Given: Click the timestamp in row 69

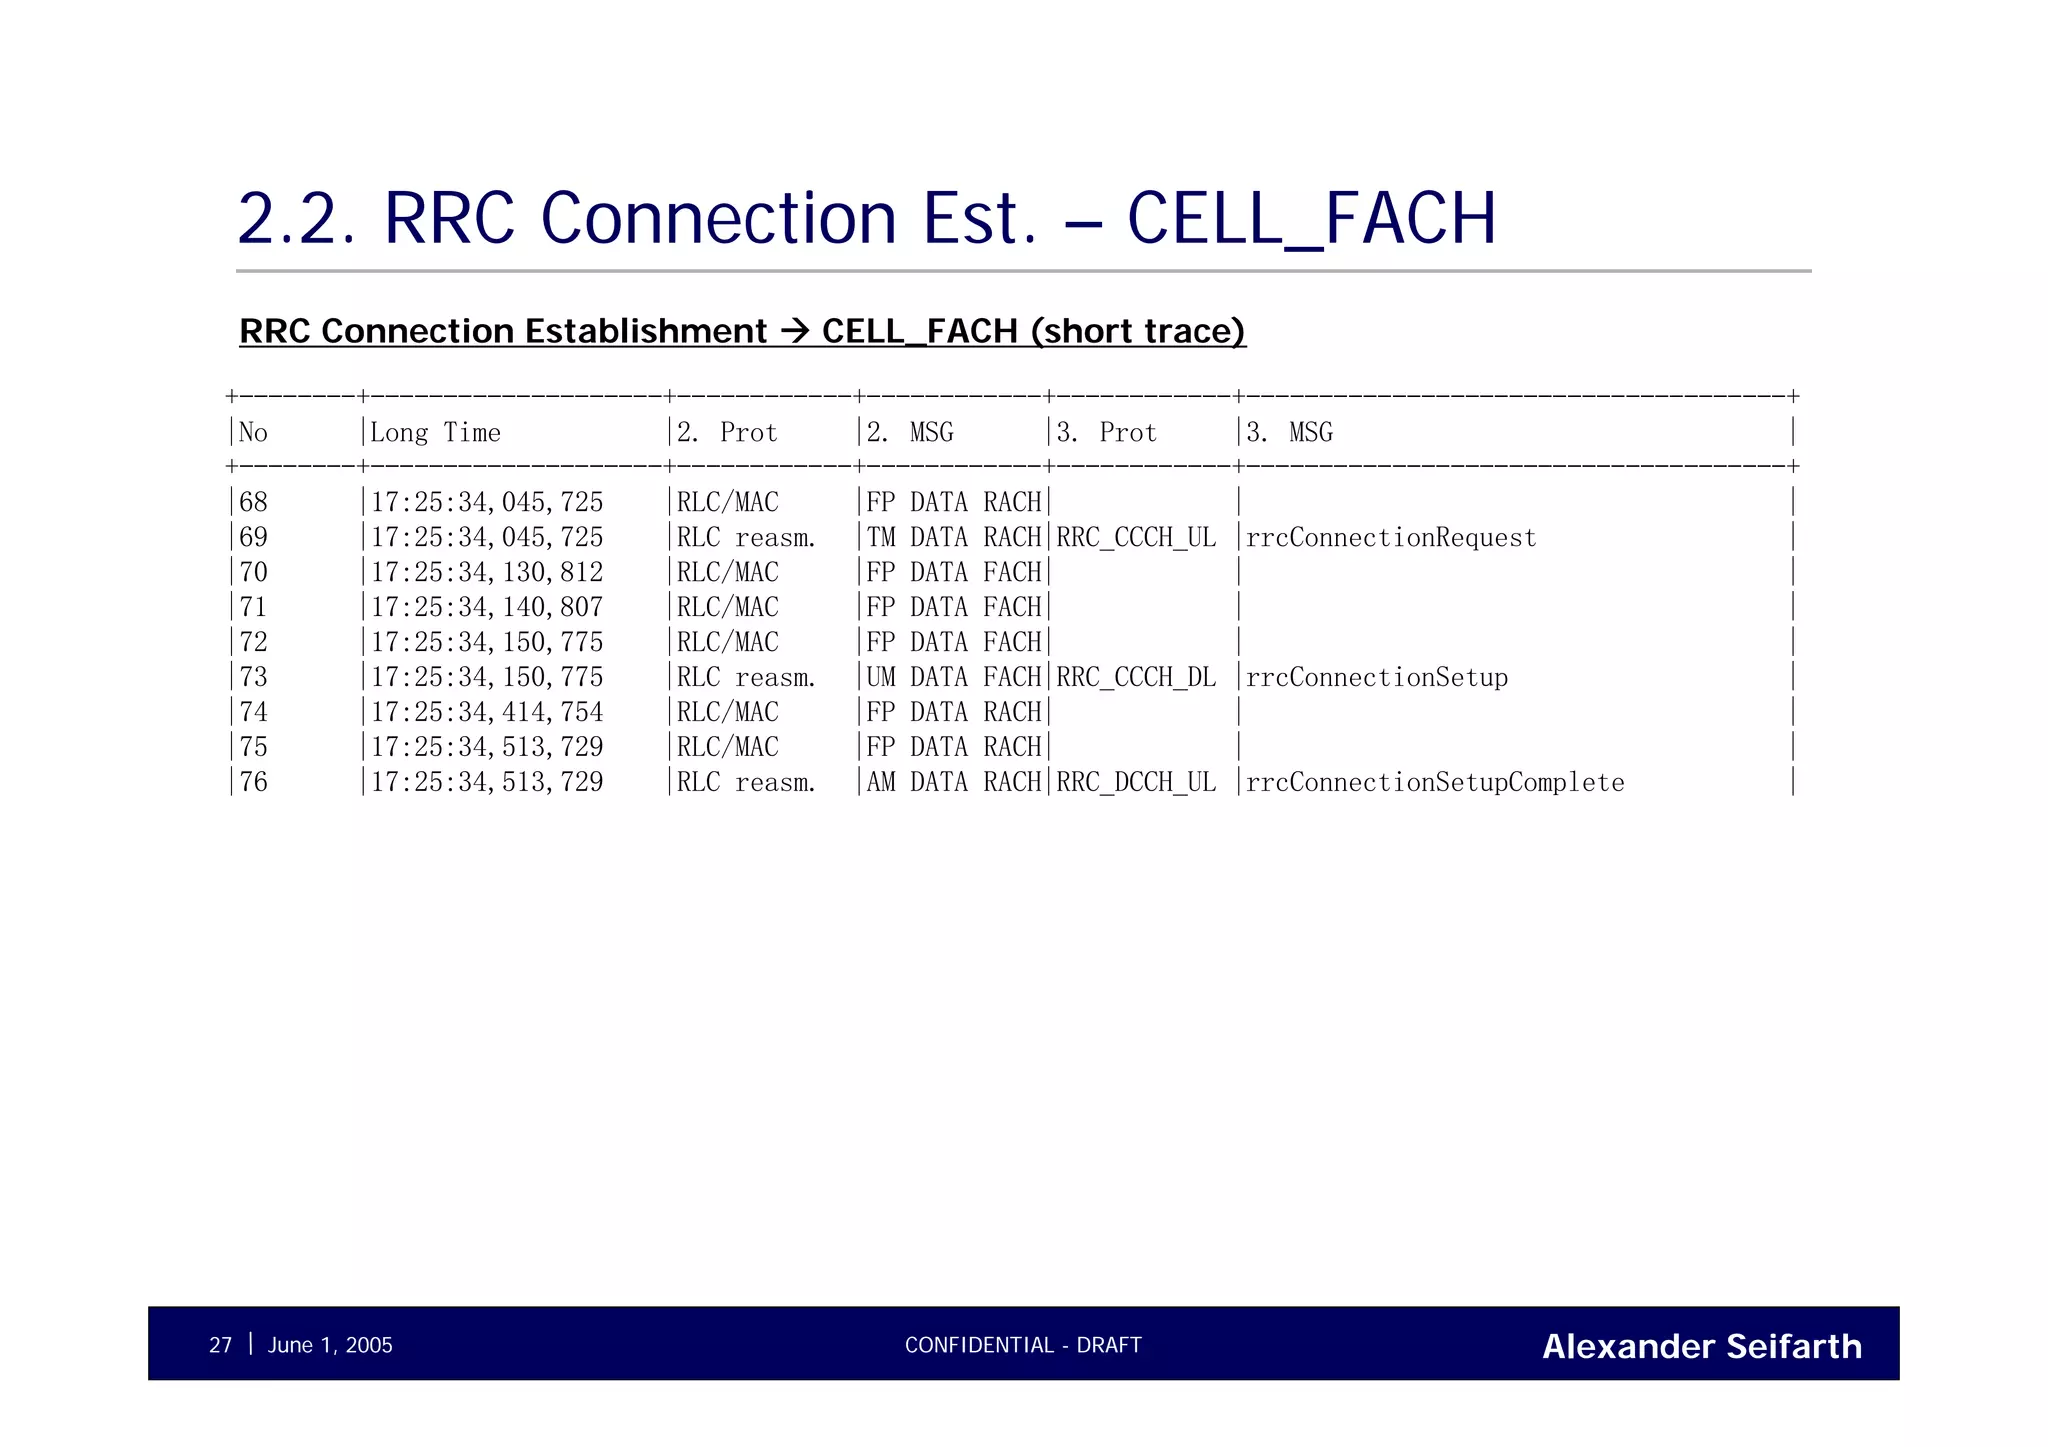Looking at the screenshot, I should pyautogui.click(x=487, y=537).
